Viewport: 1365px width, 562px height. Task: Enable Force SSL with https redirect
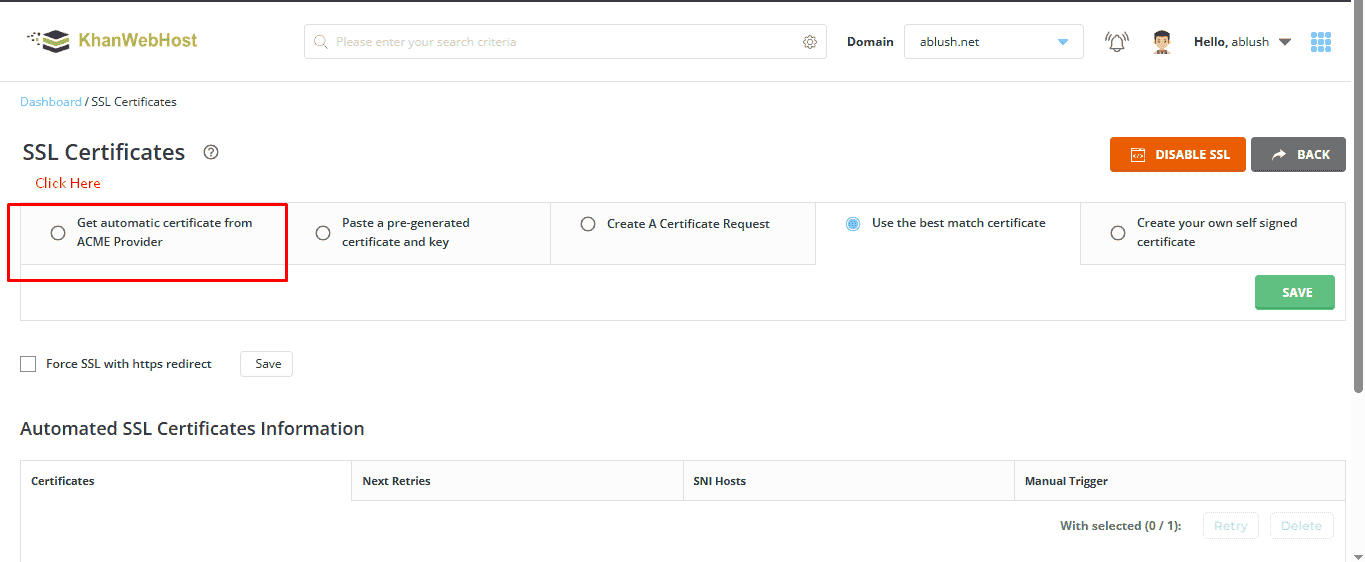[28, 364]
